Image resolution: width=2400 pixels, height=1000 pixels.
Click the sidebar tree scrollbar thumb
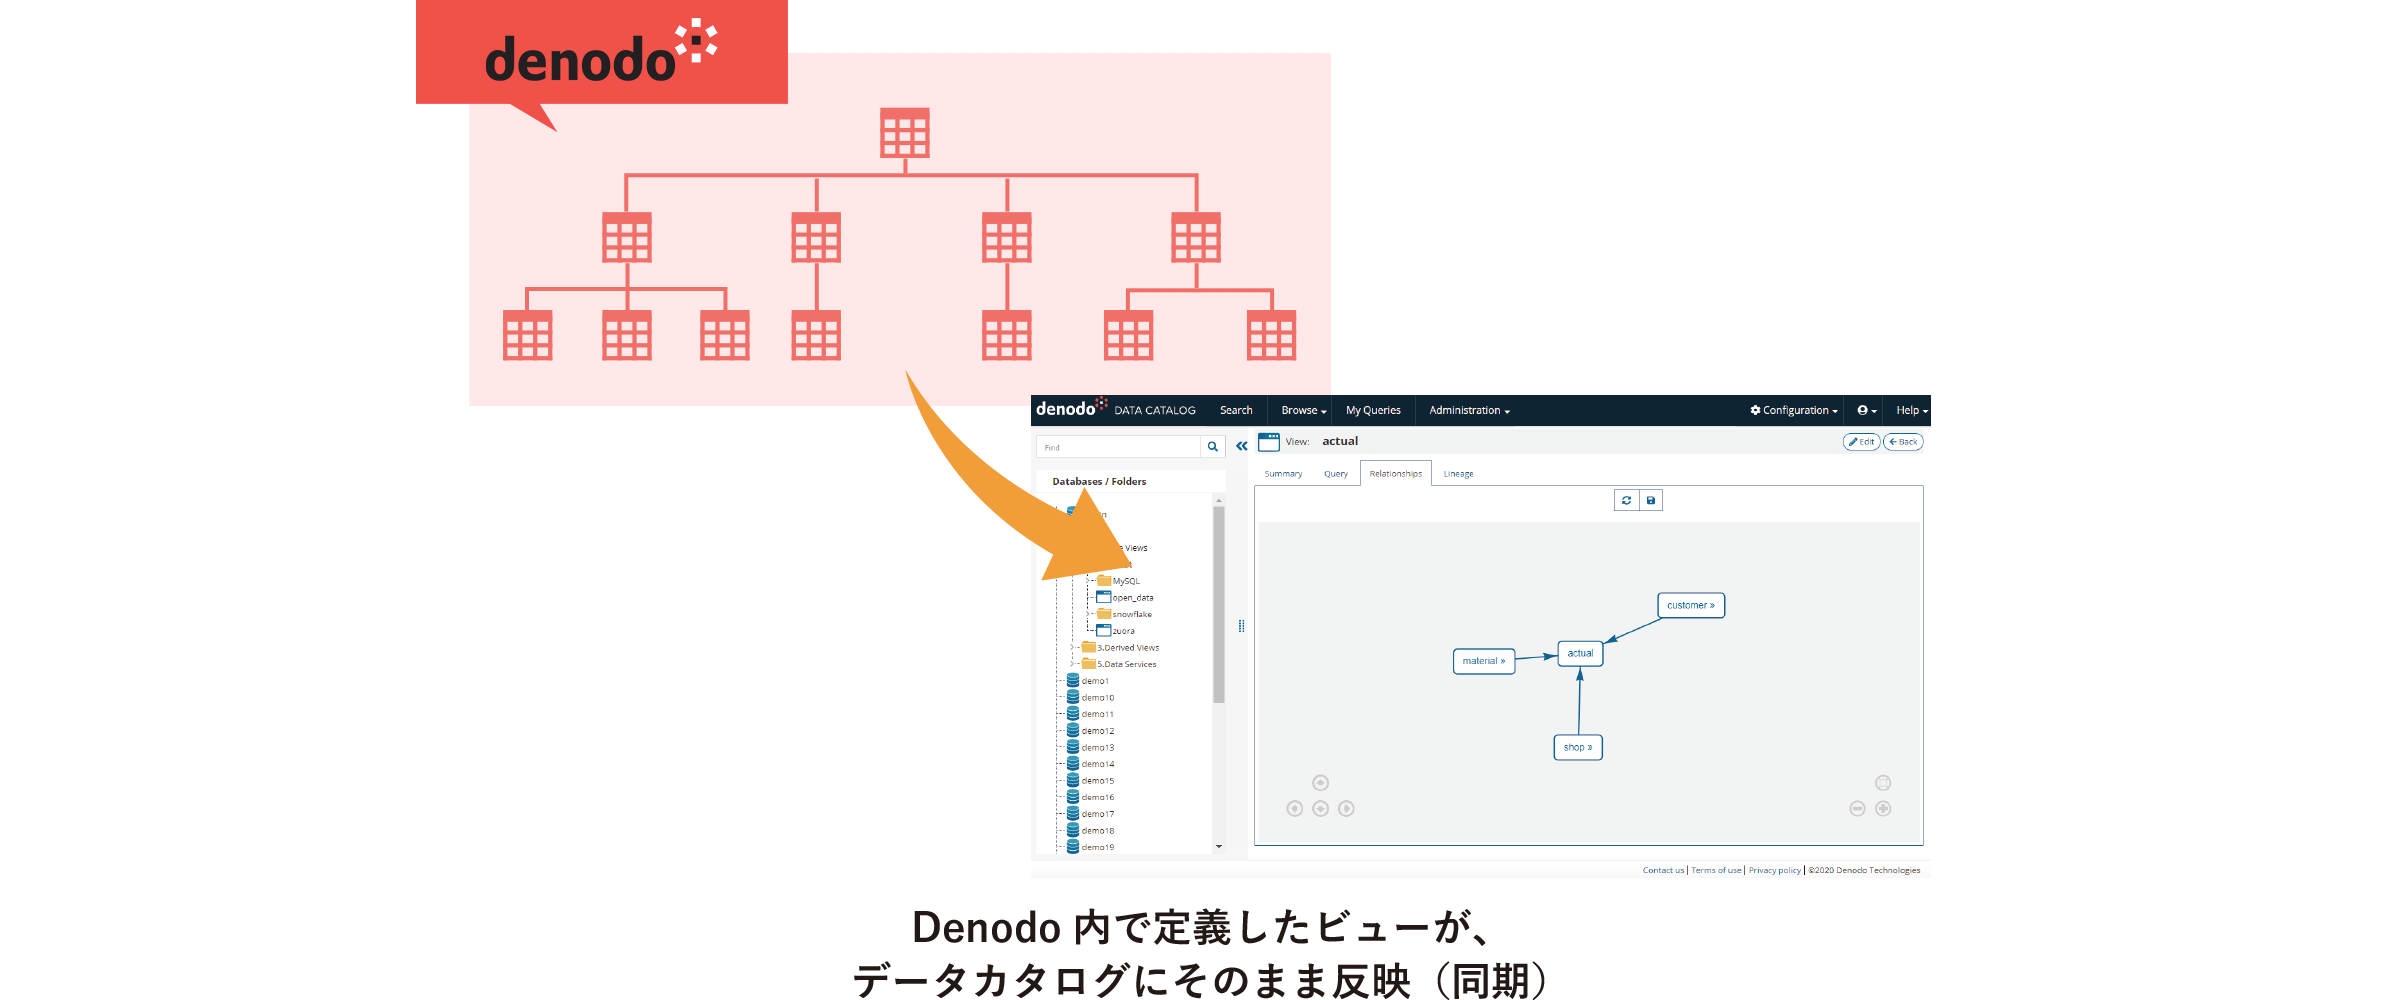click(1219, 604)
